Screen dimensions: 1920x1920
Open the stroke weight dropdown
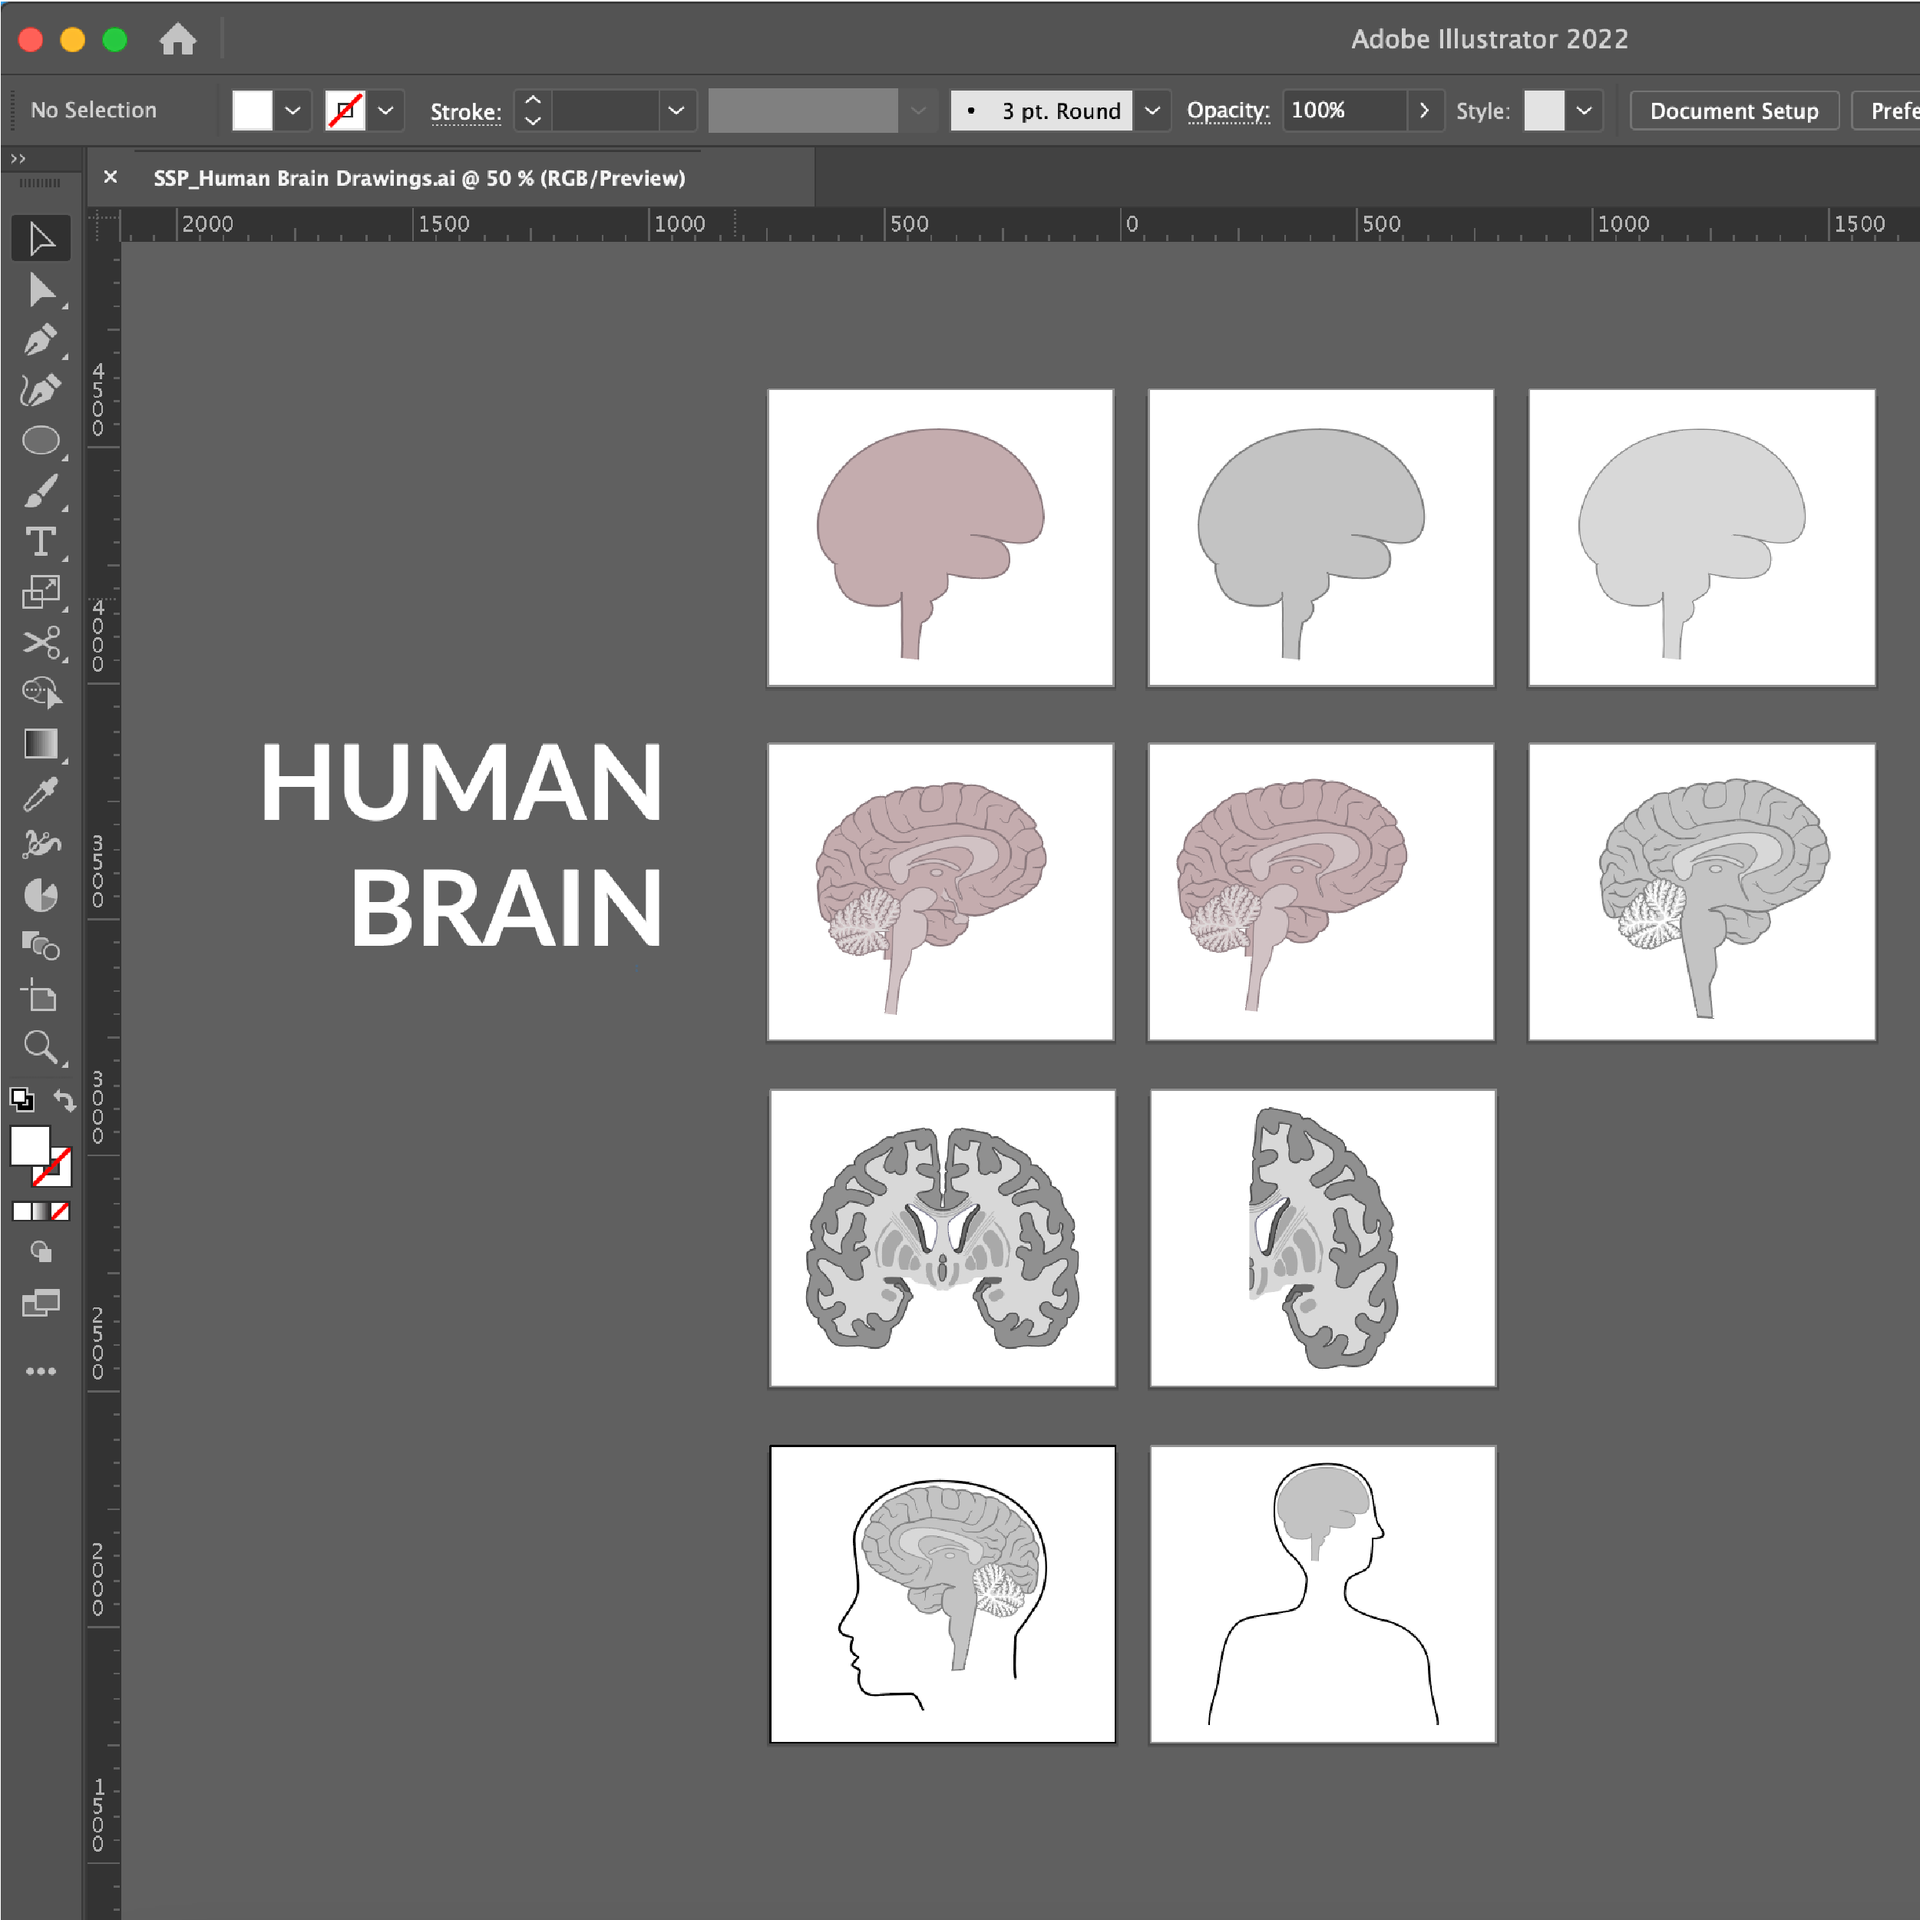tap(677, 110)
